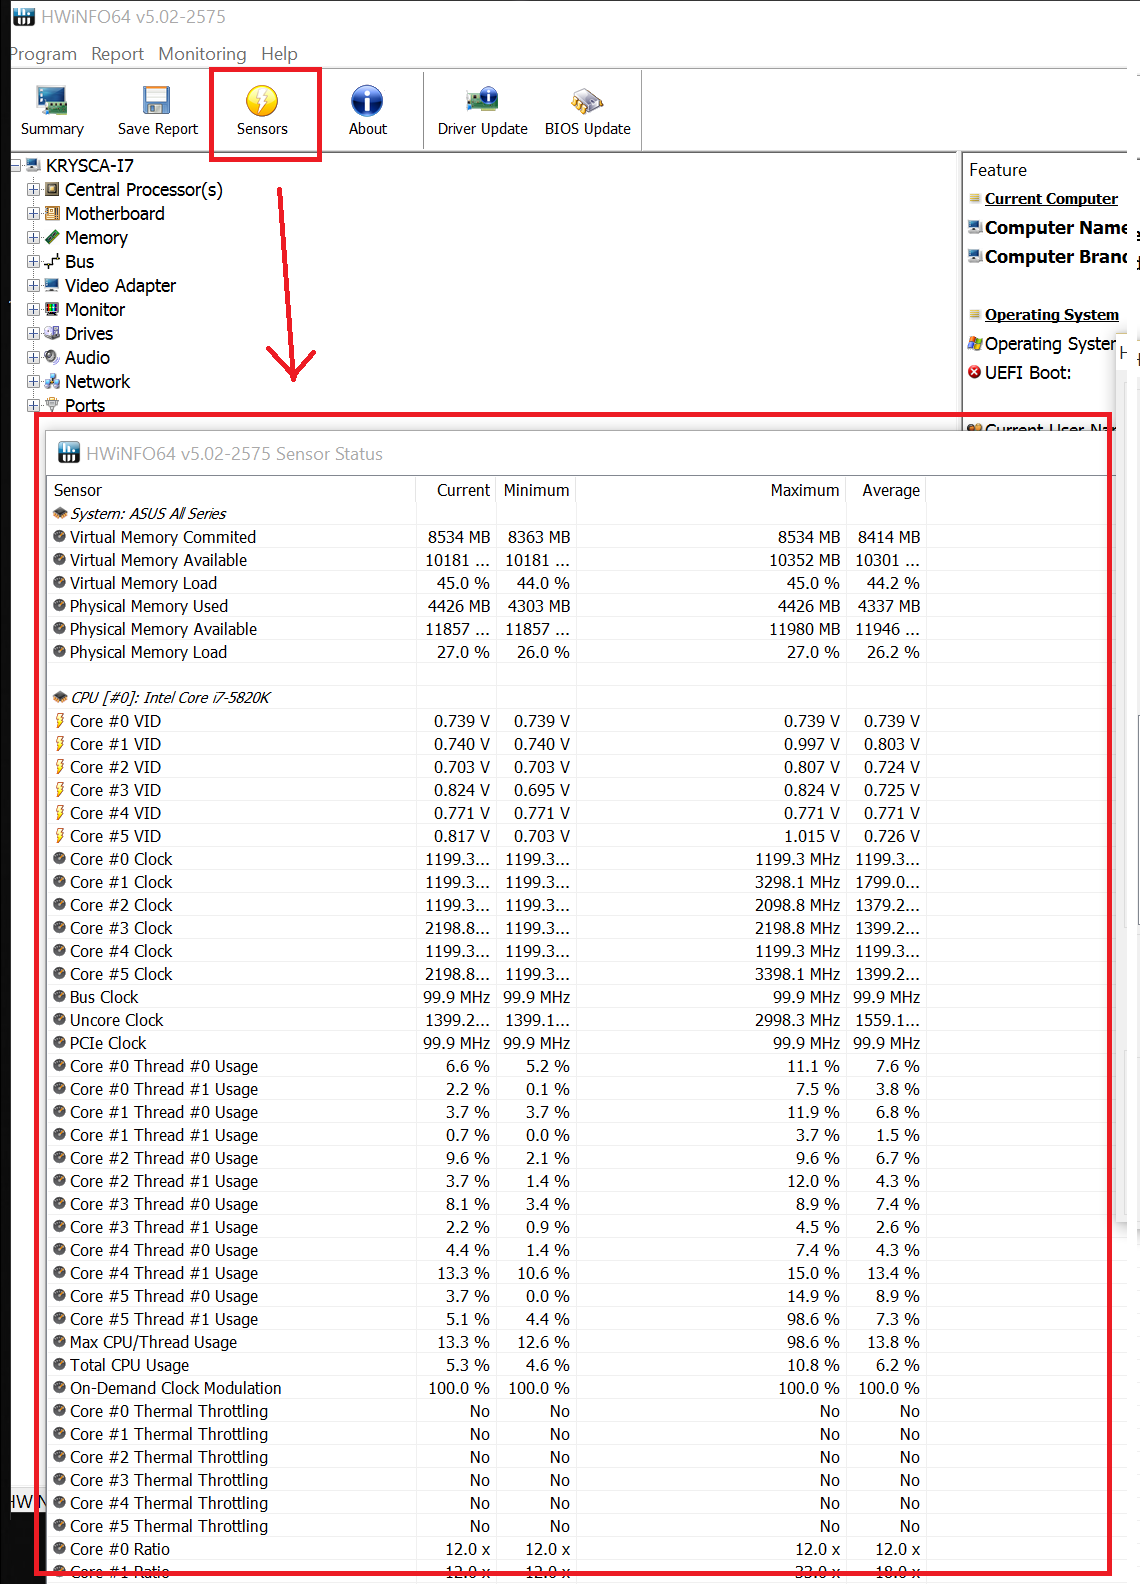Click the Current Computer link
Screen dimensions: 1140x1584
tap(1051, 199)
